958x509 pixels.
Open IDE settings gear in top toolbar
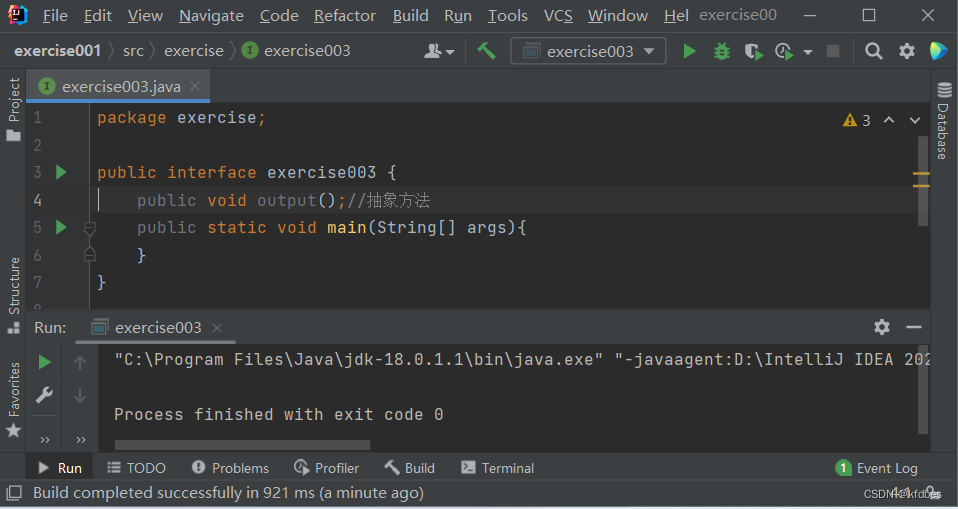906,51
